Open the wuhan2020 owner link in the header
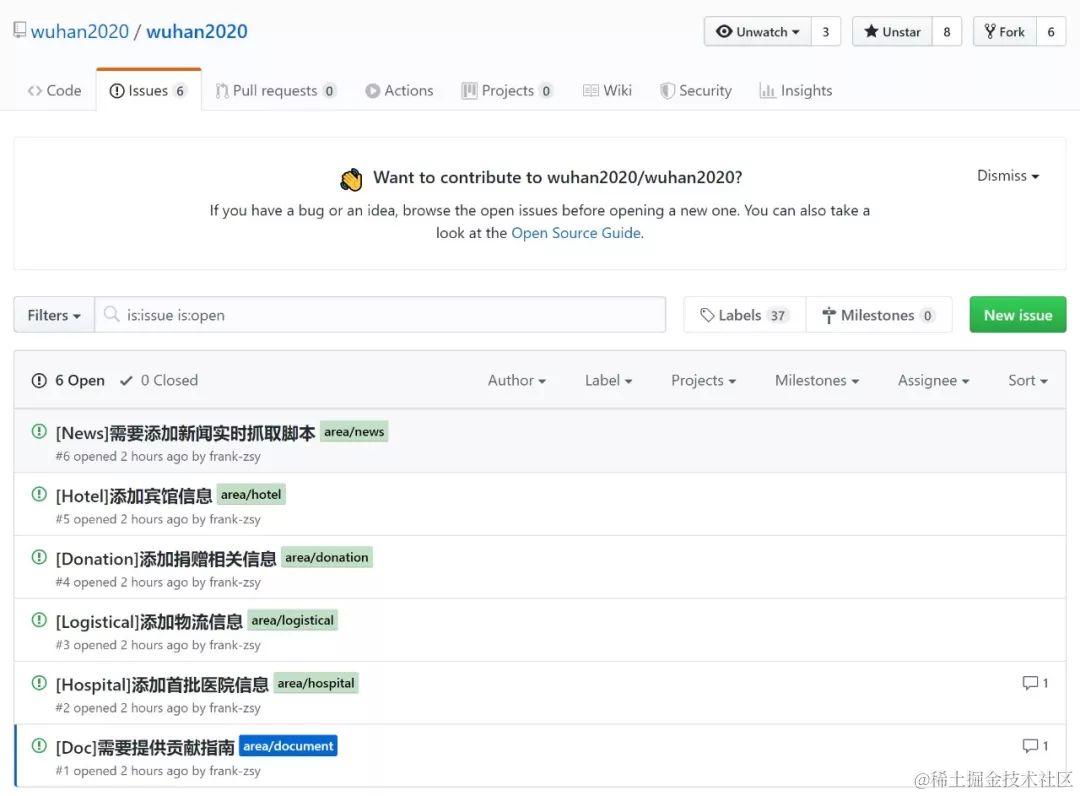Image resolution: width=1080 pixels, height=796 pixels. [80, 31]
